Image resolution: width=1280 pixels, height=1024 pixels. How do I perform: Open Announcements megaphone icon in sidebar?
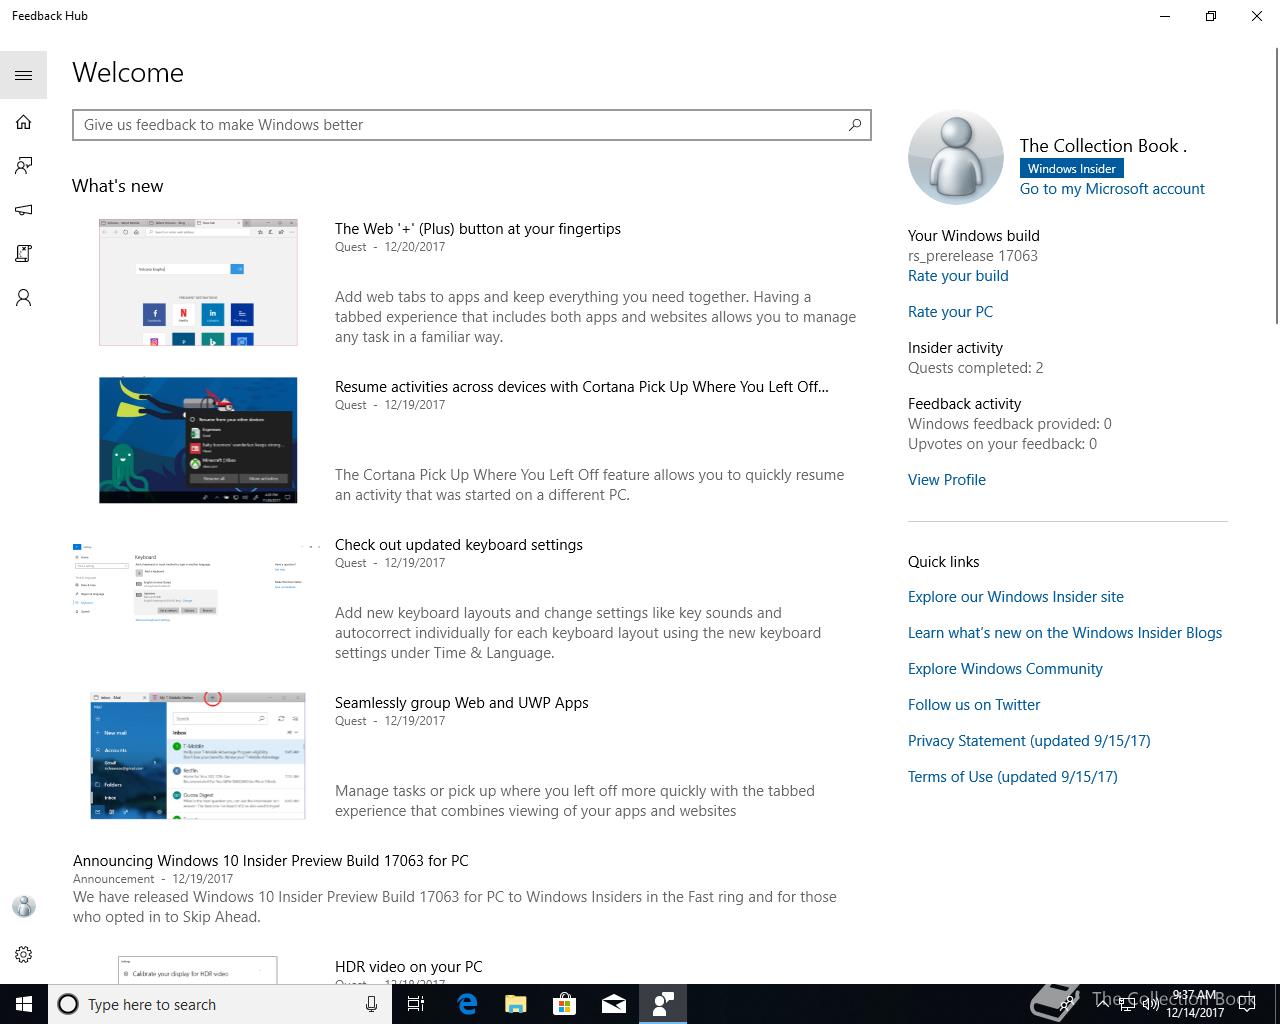point(23,210)
